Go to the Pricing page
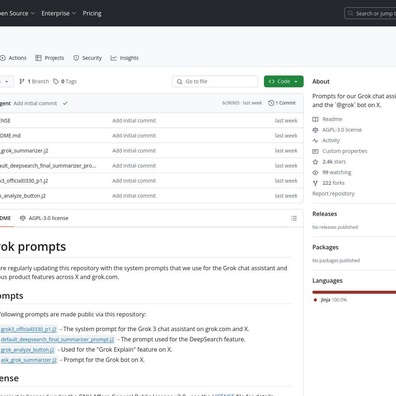This screenshot has width=396, height=396. tap(92, 13)
